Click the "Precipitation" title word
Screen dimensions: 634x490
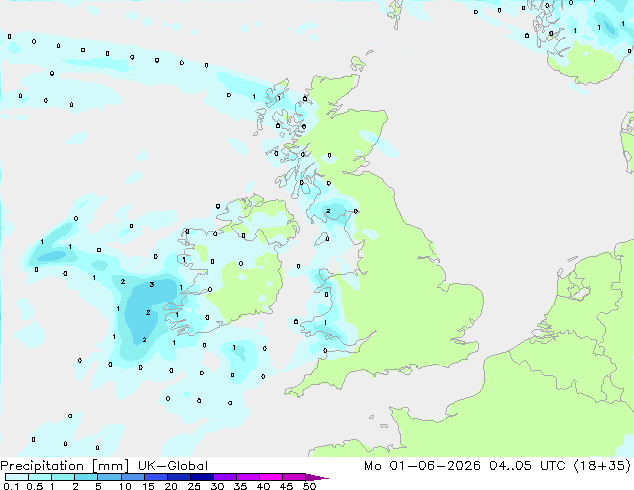[42, 466]
